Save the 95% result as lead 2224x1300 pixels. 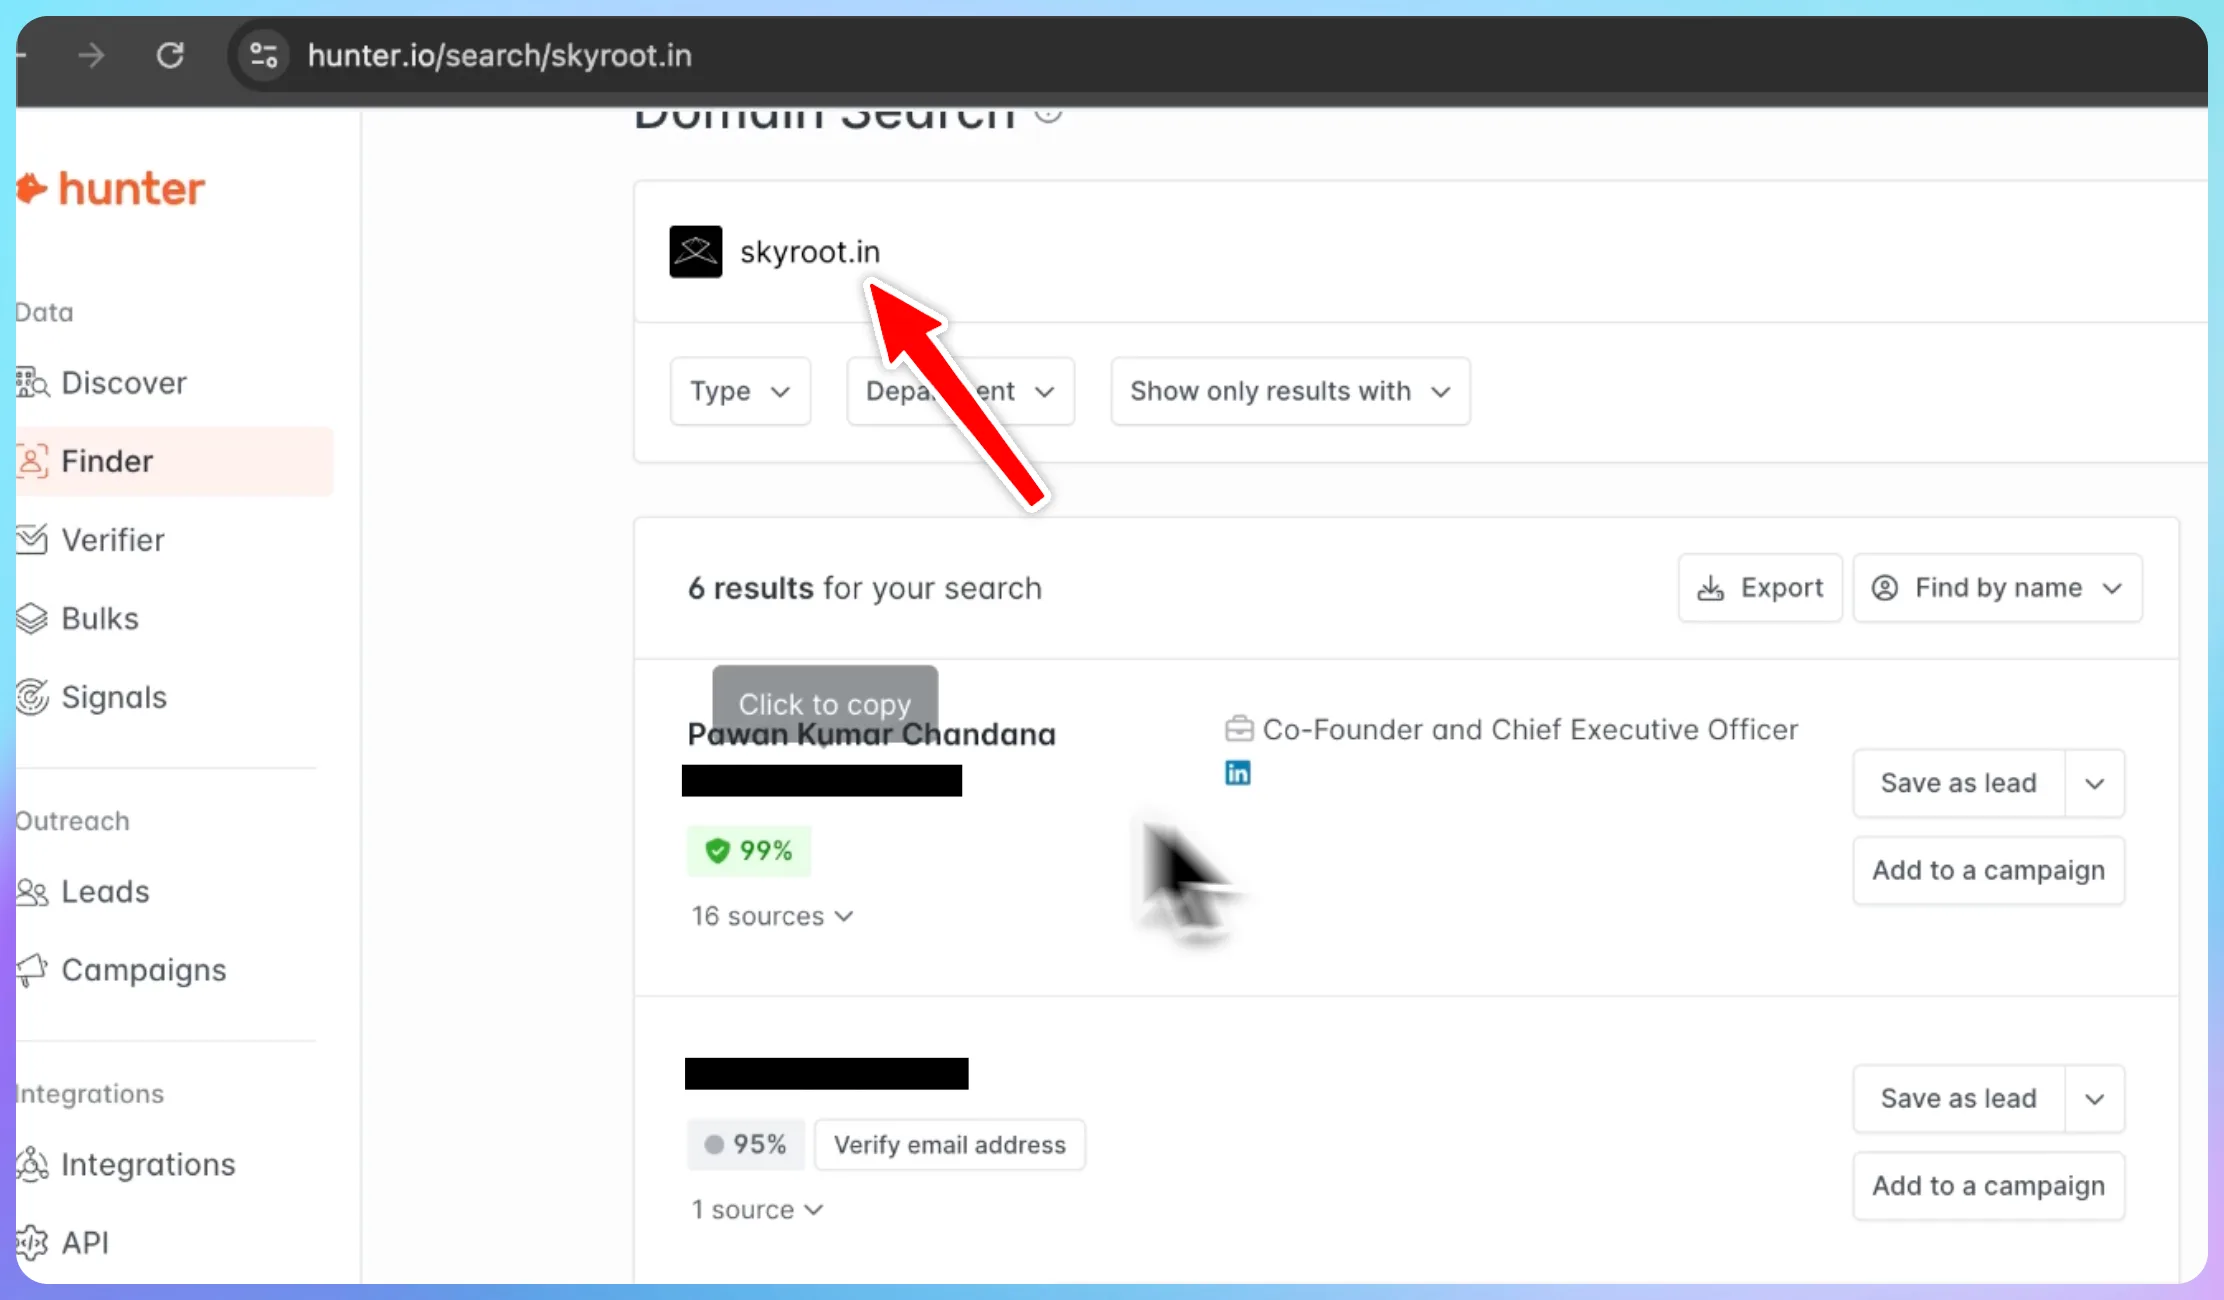pos(1958,1098)
